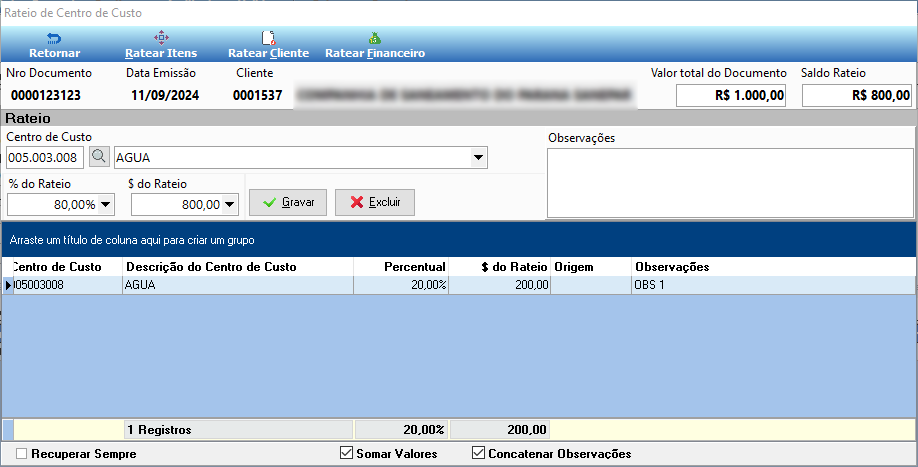
Task: Click the Observações grid column header
Action: pyautogui.click(x=773, y=267)
